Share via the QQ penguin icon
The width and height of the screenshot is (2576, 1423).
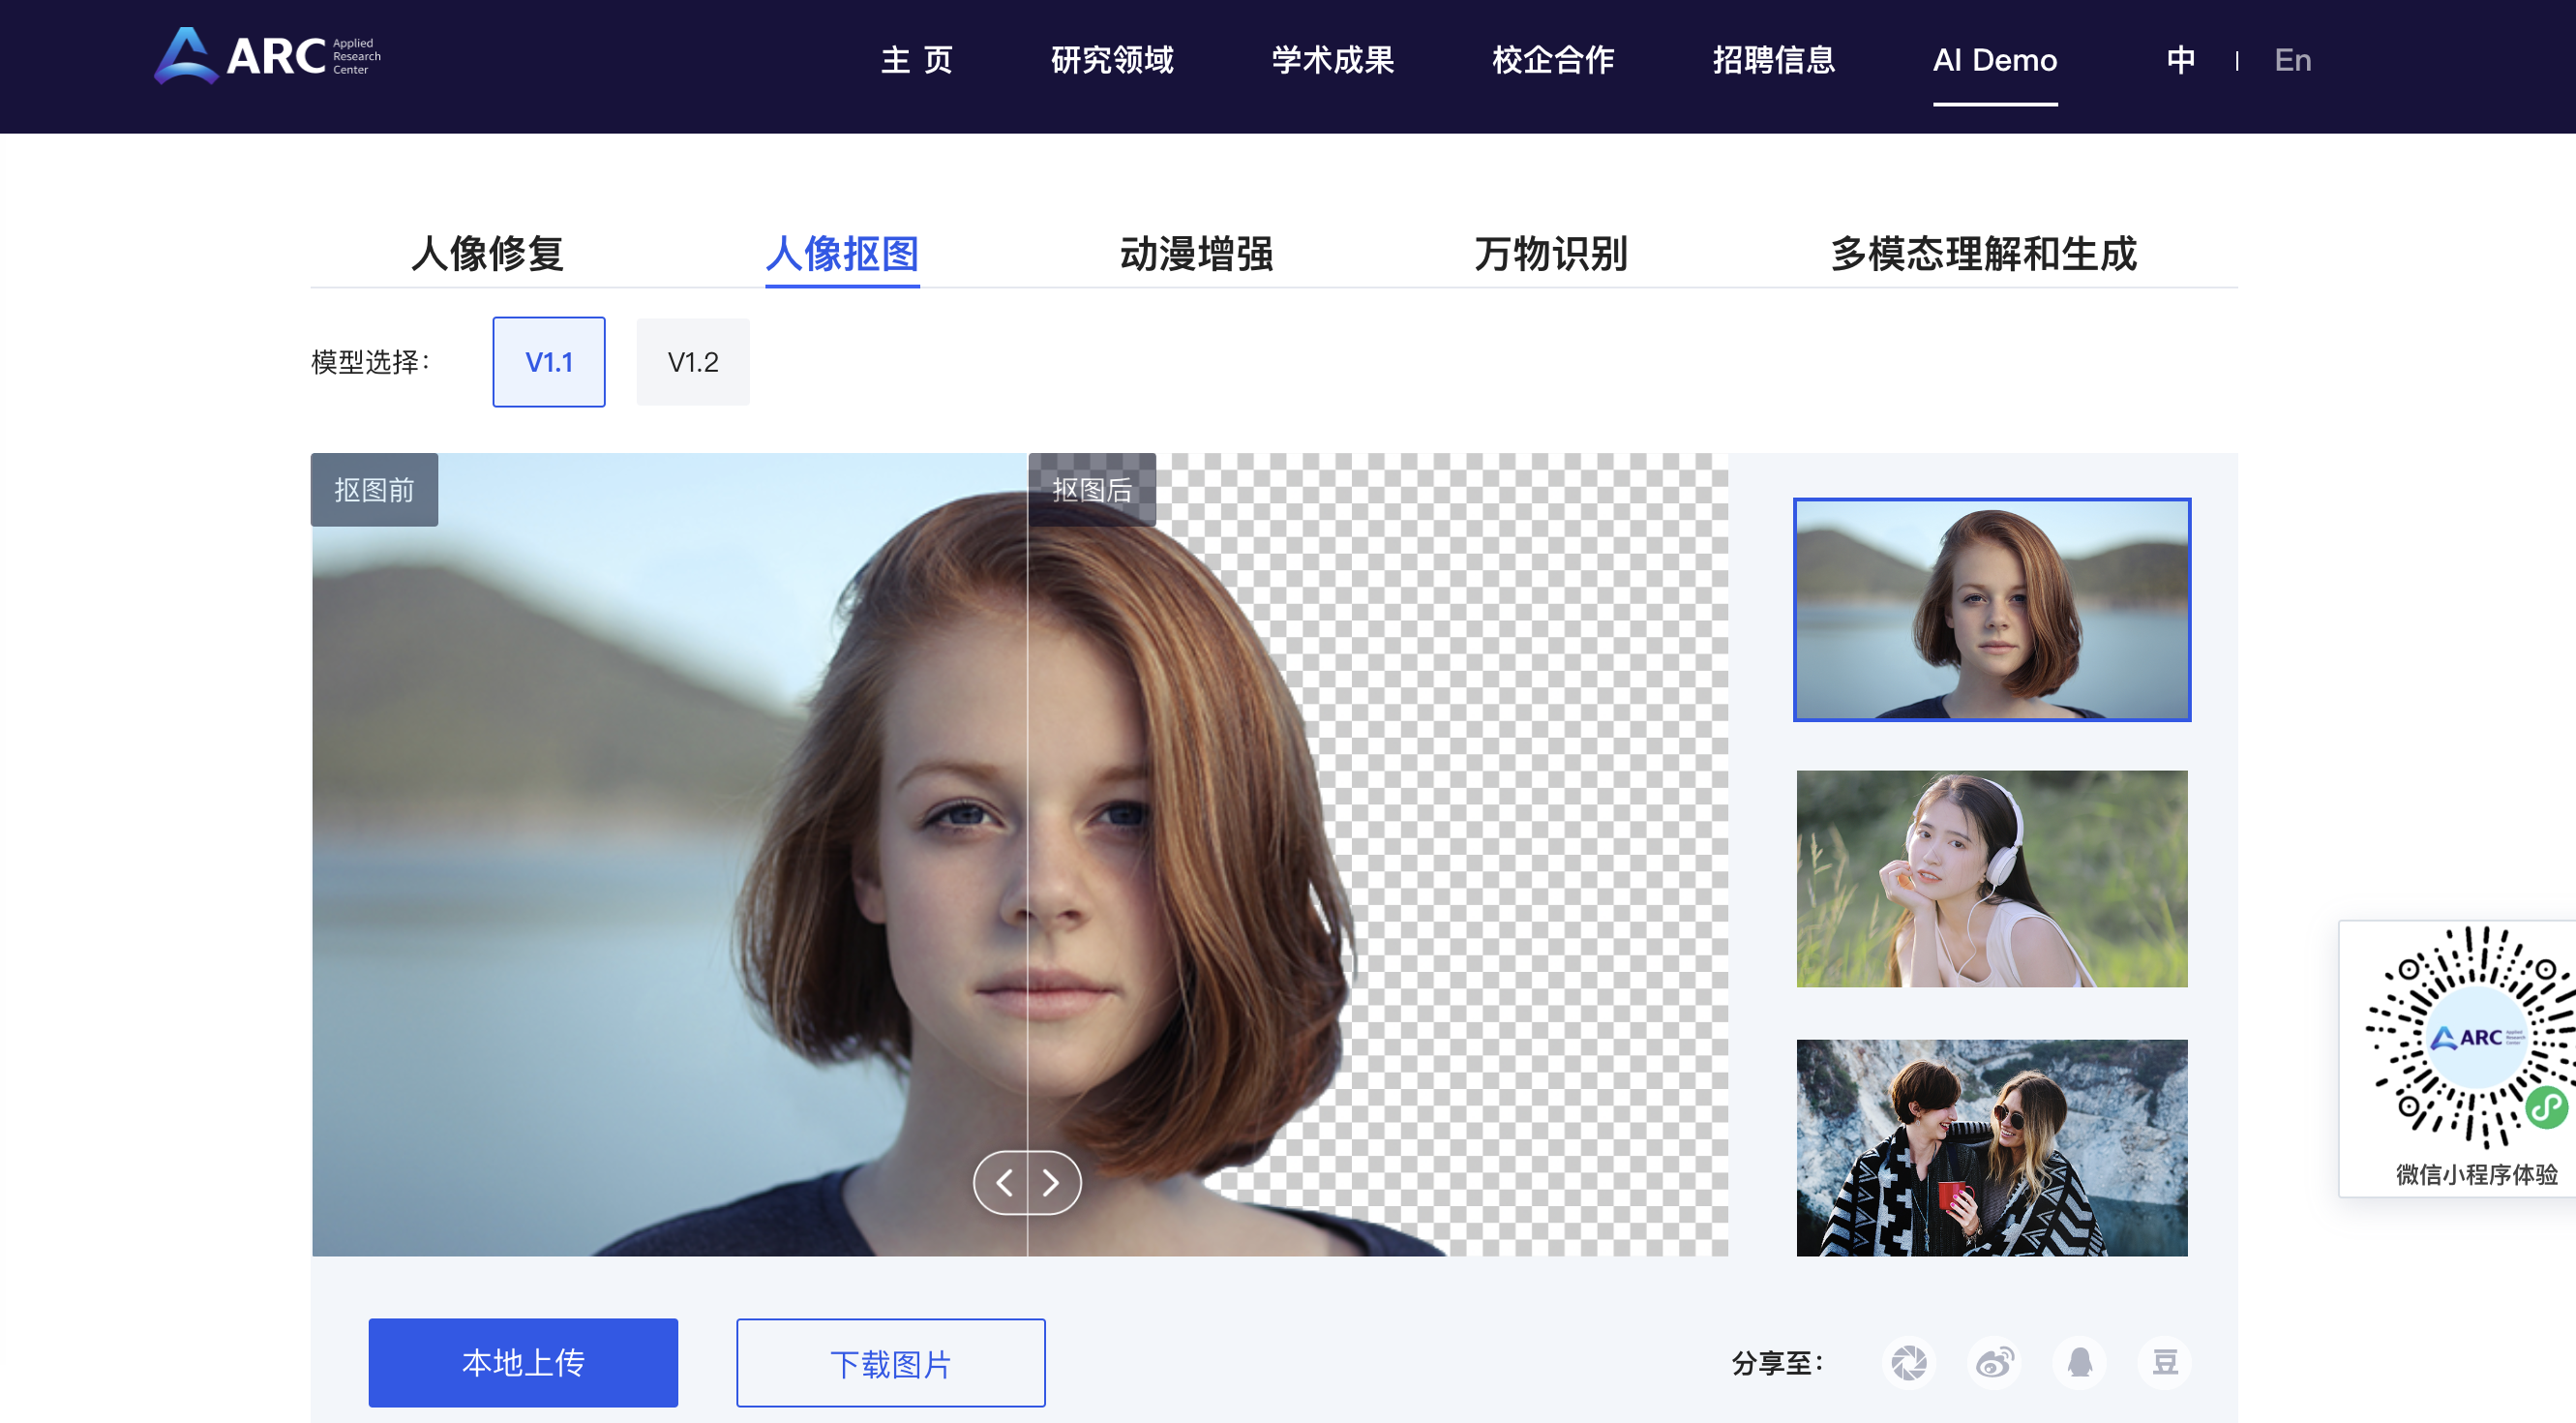(x=2080, y=1362)
